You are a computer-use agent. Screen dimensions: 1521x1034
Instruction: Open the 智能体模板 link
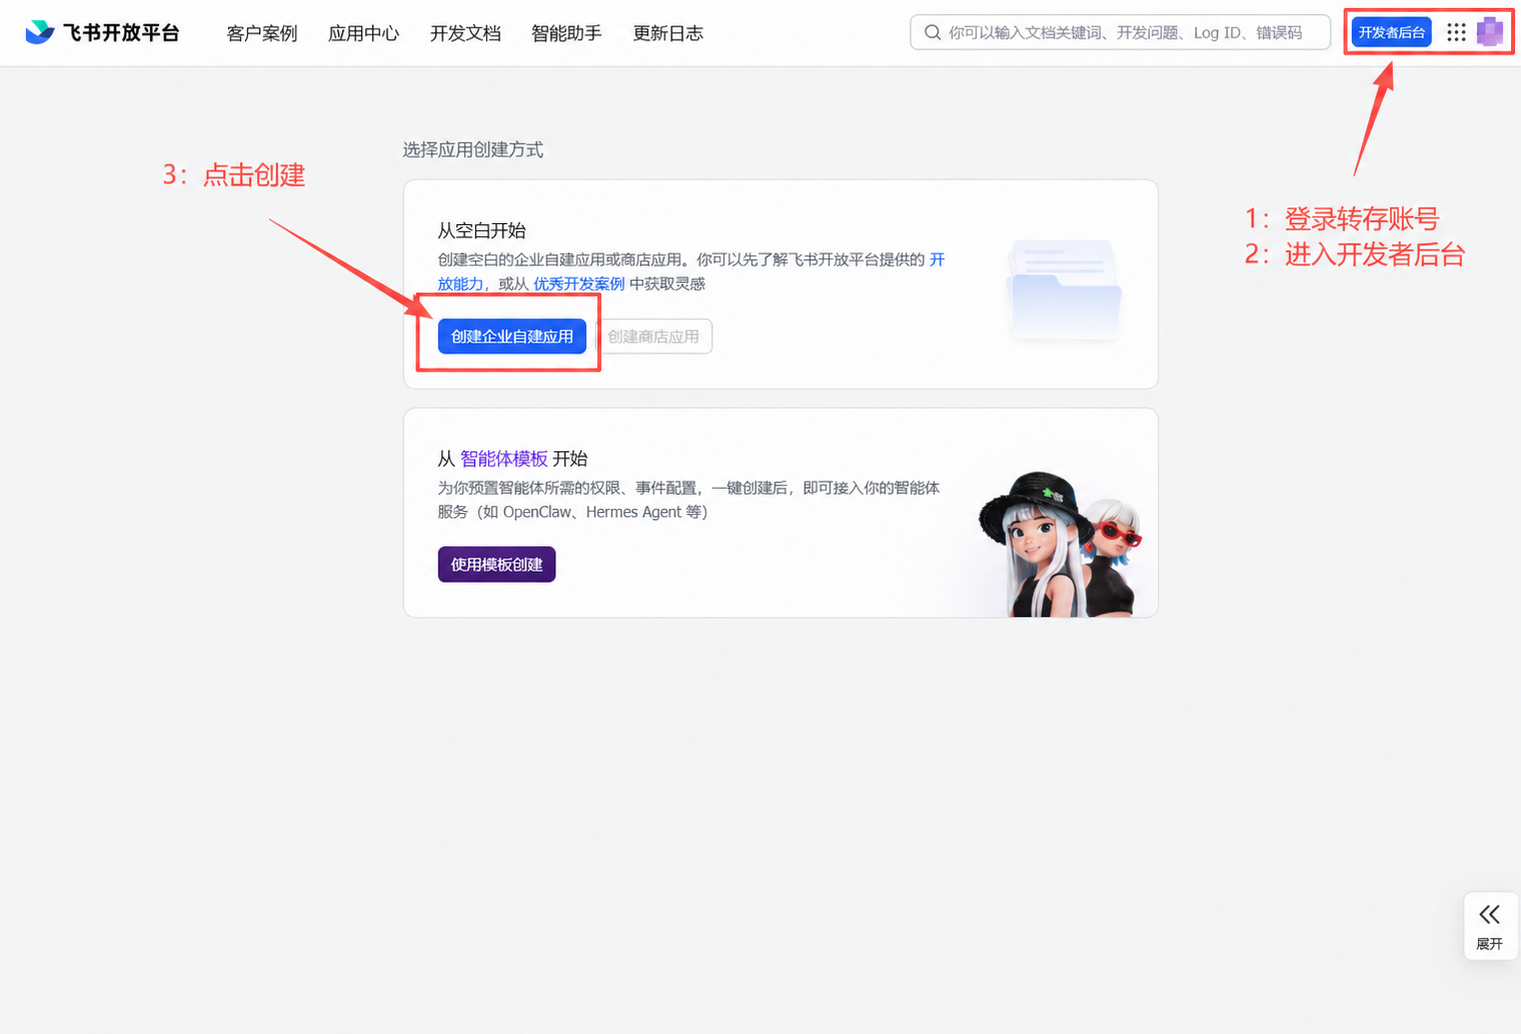click(x=504, y=458)
